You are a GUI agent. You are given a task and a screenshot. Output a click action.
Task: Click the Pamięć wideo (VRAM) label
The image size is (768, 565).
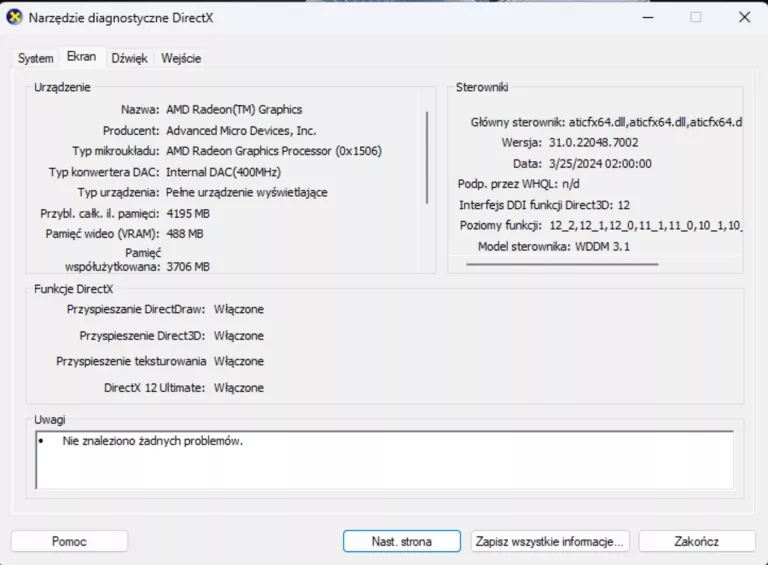point(103,234)
